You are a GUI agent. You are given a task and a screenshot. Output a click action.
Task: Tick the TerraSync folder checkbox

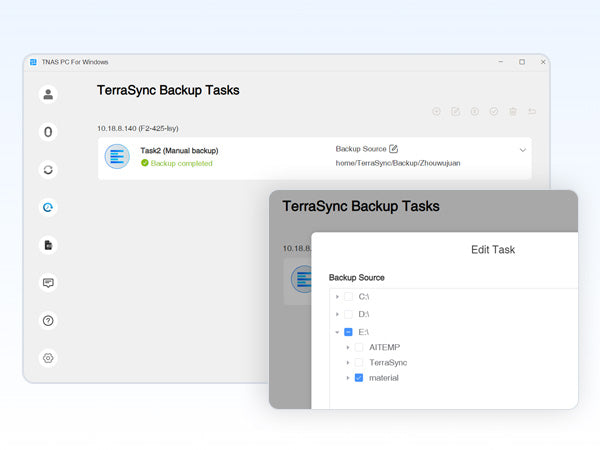point(359,362)
